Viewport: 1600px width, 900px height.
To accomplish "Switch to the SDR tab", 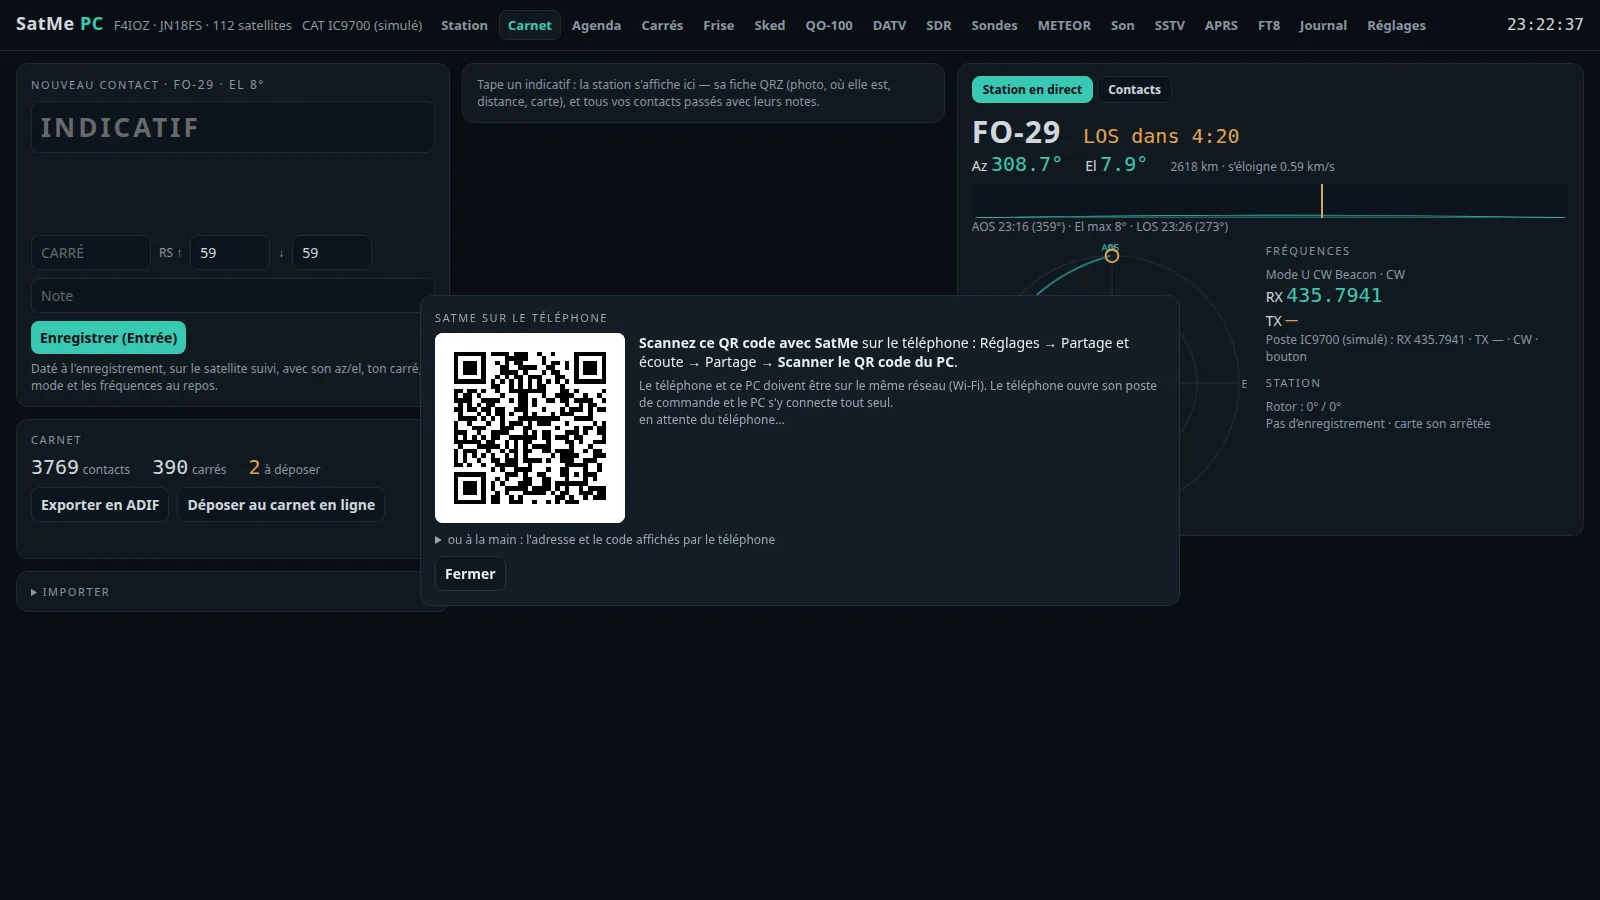I will (938, 25).
